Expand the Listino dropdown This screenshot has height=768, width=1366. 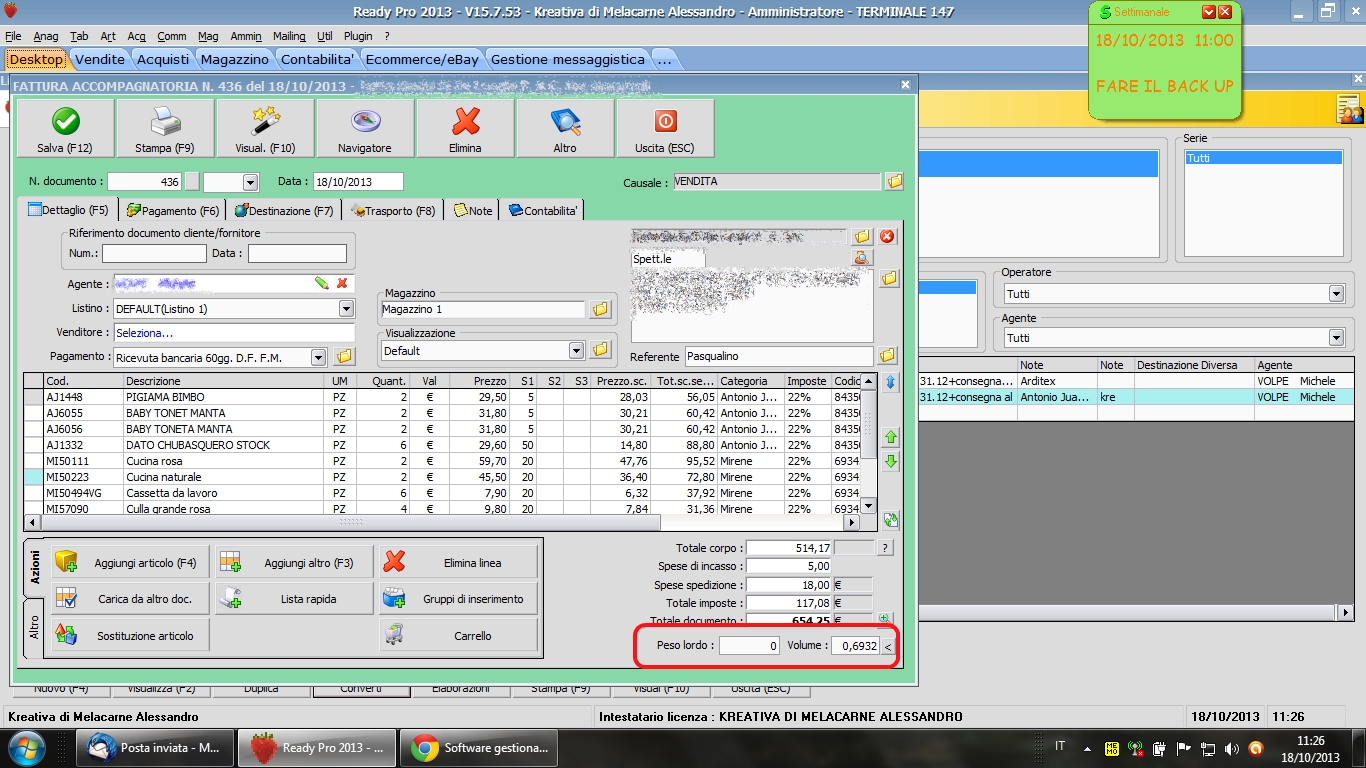click(346, 309)
